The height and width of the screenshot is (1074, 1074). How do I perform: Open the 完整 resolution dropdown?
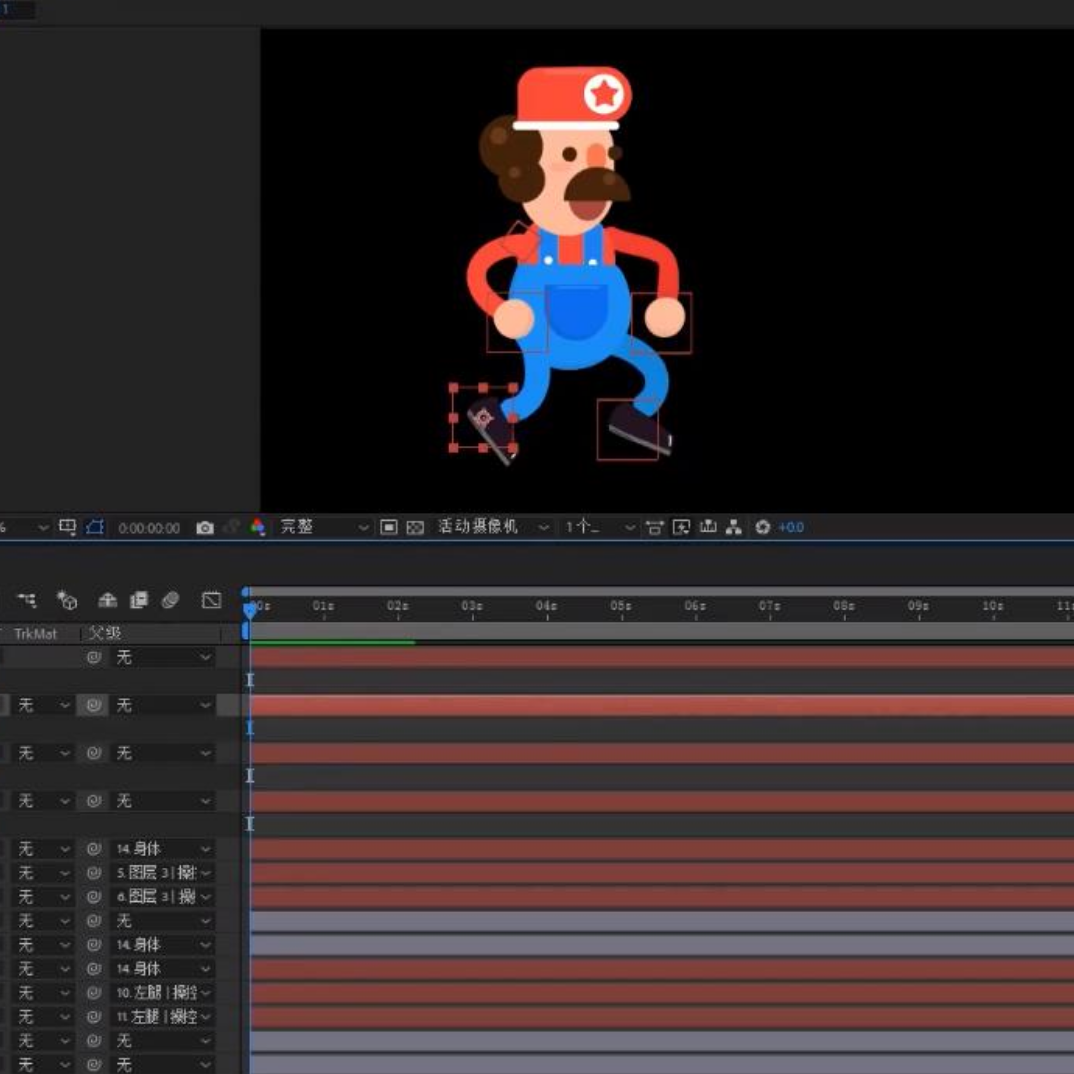[x=323, y=527]
